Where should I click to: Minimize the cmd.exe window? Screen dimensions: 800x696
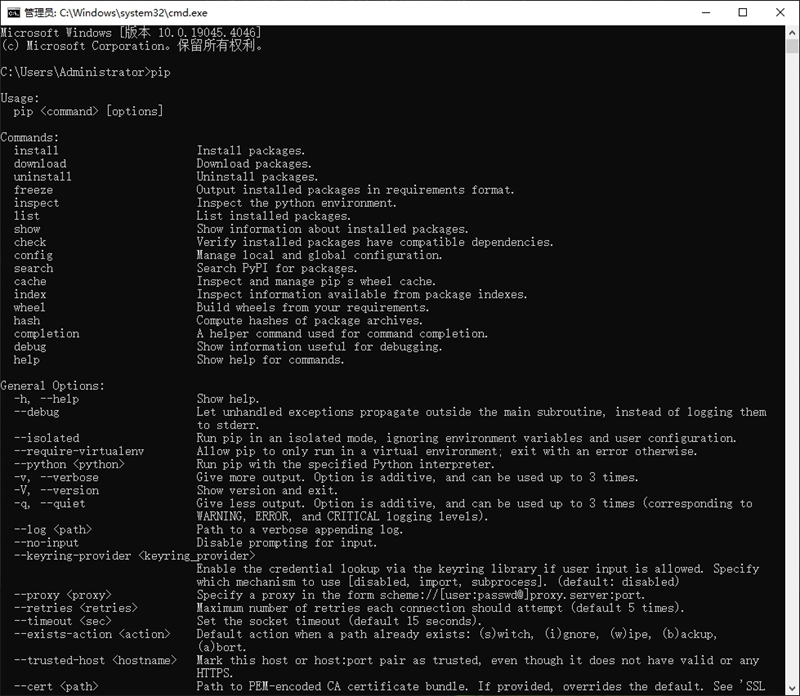(706, 13)
